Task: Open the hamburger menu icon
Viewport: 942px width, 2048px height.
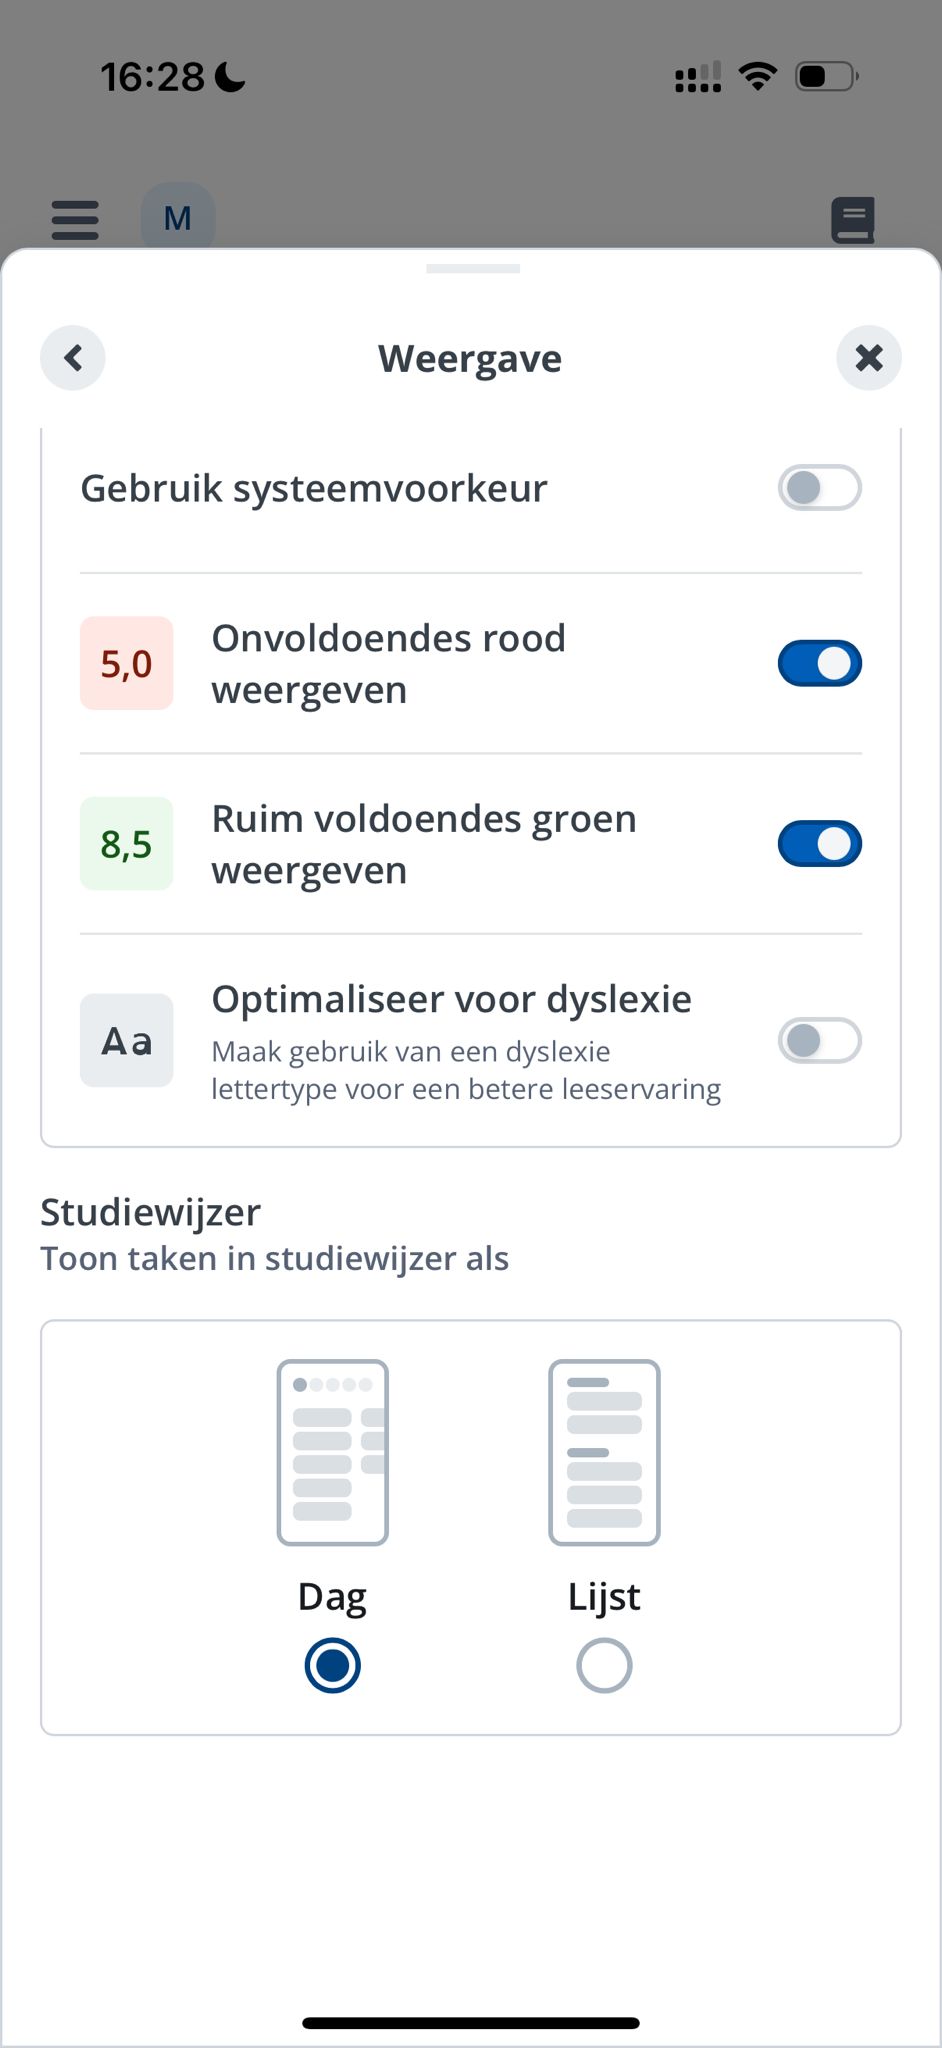Action: pos(75,219)
